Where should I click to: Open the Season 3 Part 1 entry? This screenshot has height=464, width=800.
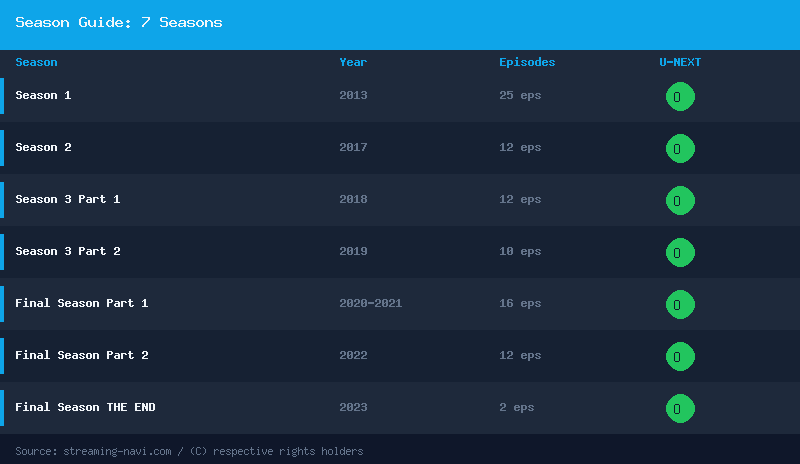pos(68,200)
